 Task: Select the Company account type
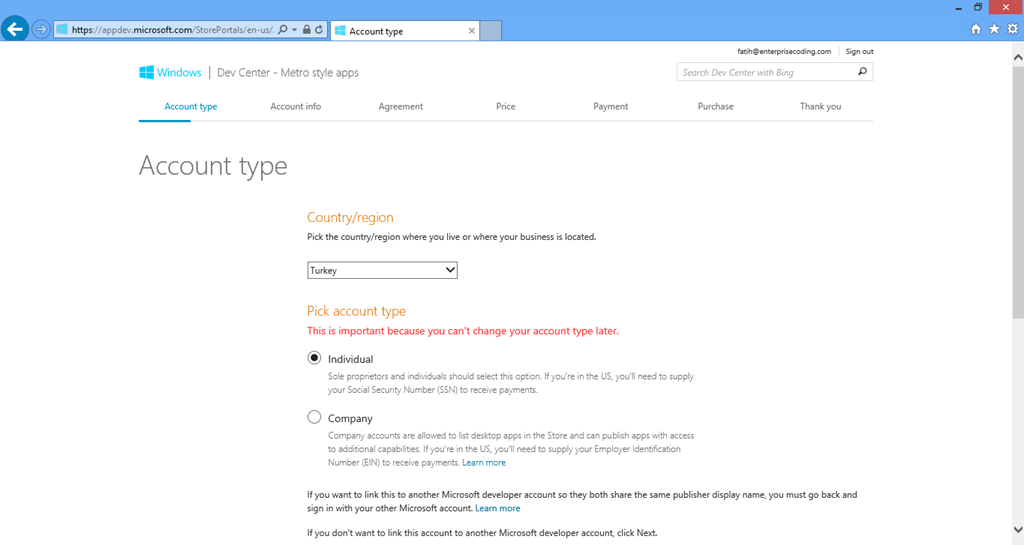pos(314,417)
